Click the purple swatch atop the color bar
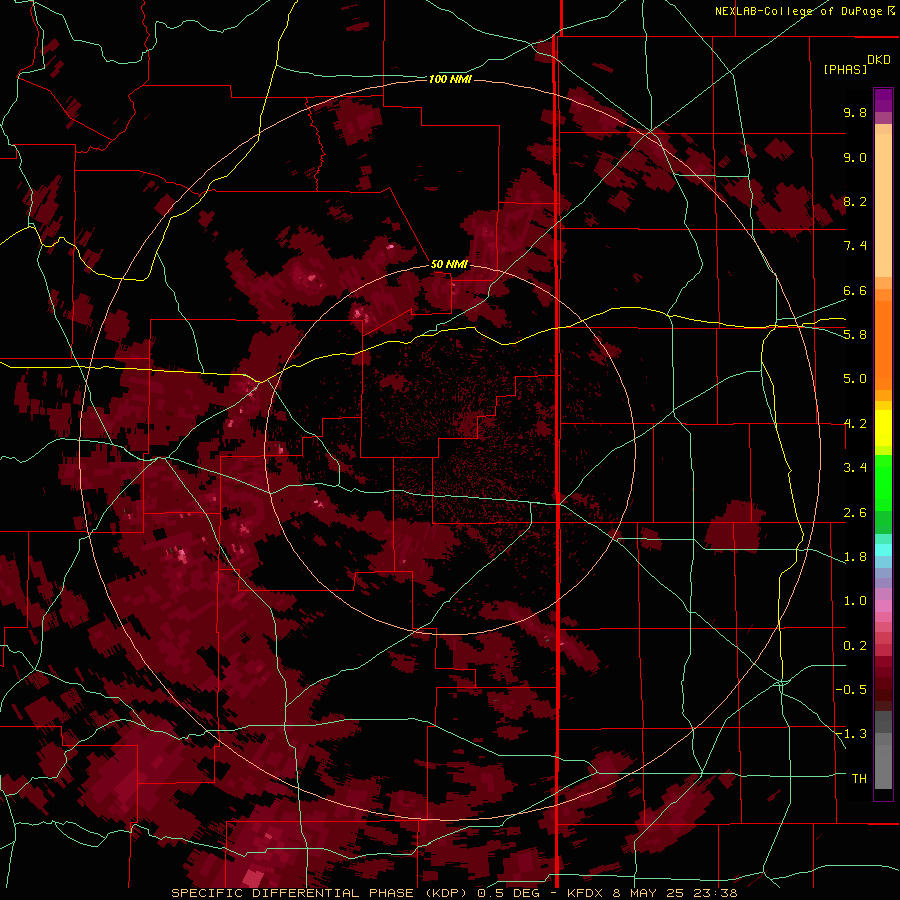 883,100
